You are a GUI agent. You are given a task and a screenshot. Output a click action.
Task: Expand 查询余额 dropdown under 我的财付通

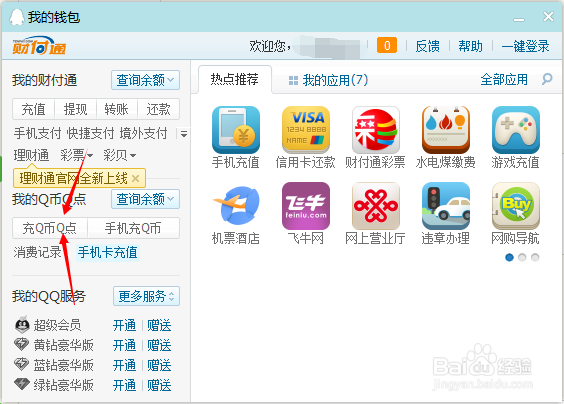(145, 80)
